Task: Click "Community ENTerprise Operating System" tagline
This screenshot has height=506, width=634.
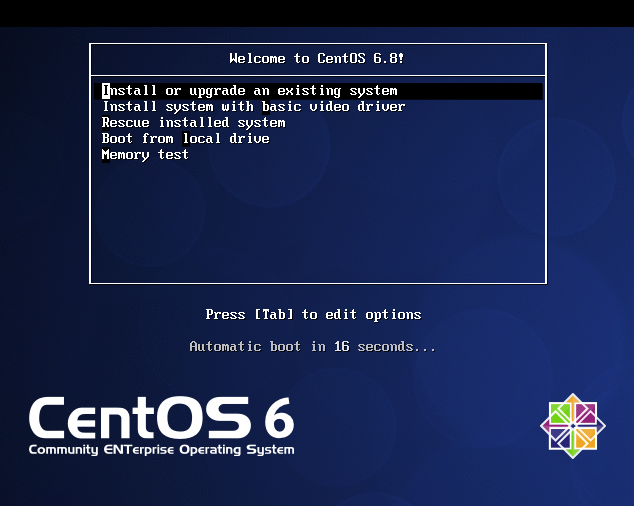Action: [161, 450]
